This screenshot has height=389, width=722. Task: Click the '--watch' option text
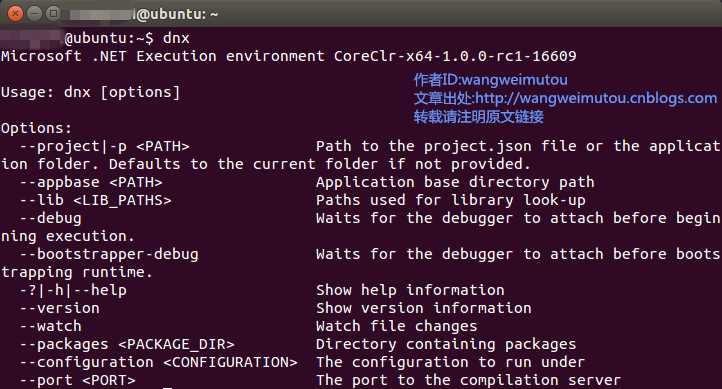50,326
